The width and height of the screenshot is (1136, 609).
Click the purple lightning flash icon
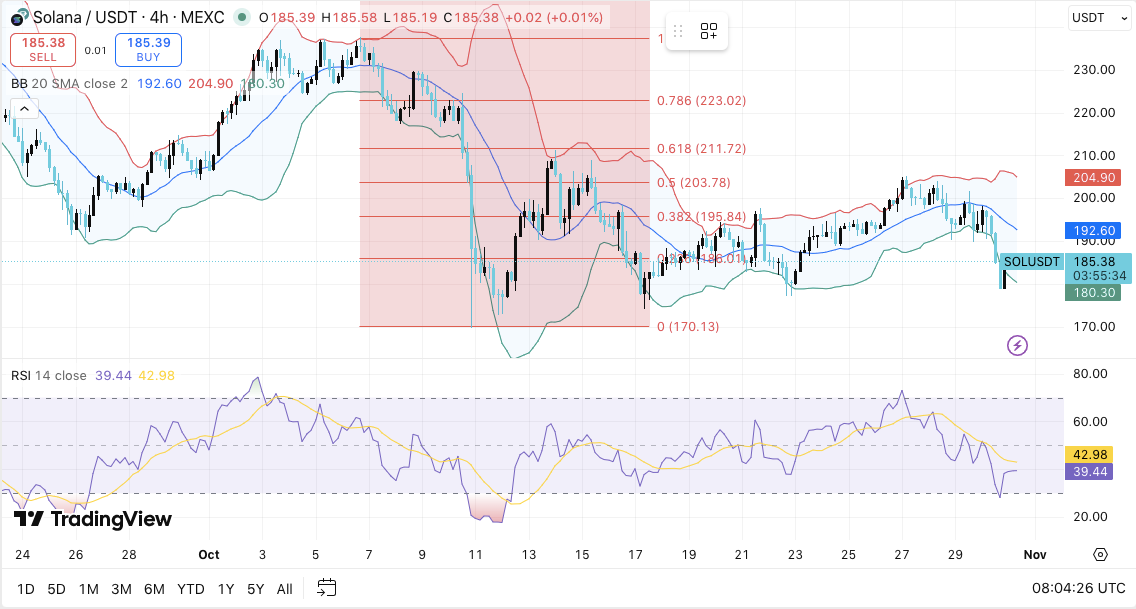pos(1017,345)
